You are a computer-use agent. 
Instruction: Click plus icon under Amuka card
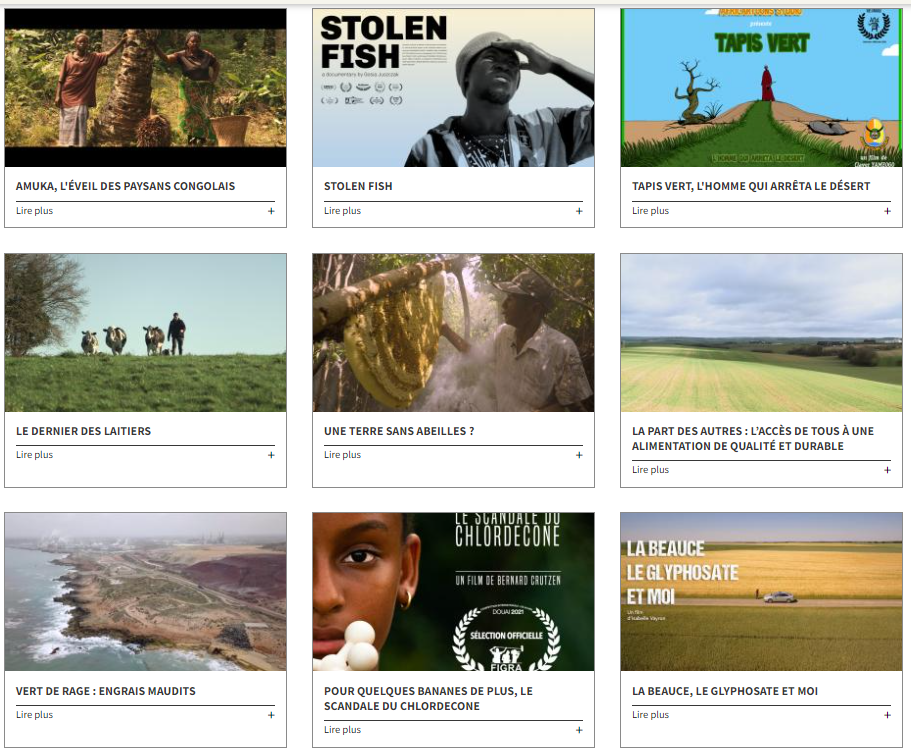pos(271,211)
